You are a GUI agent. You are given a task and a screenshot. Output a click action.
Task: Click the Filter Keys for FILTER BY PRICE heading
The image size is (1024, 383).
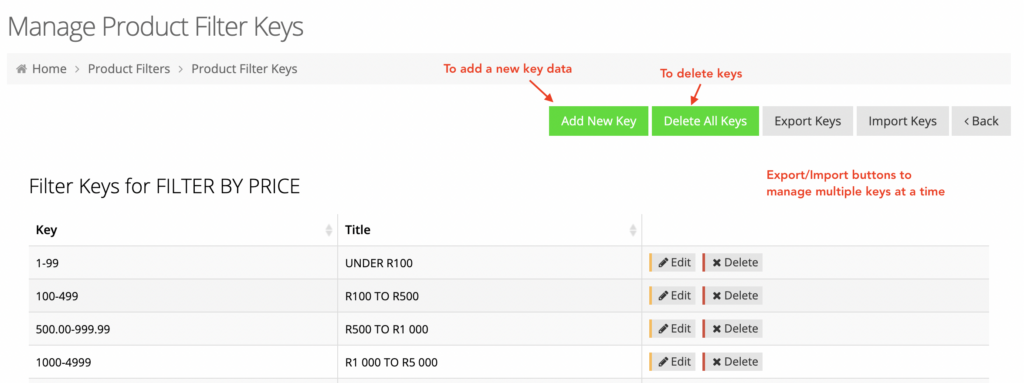tap(165, 187)
